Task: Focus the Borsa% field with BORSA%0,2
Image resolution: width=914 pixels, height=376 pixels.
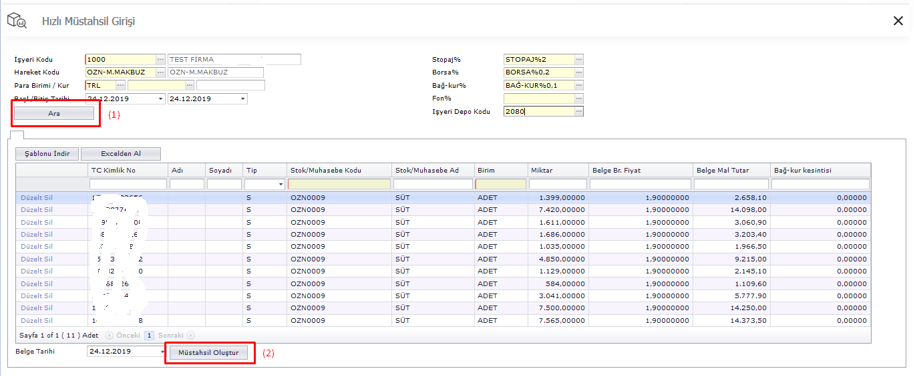Action: (x=538, y=73)
